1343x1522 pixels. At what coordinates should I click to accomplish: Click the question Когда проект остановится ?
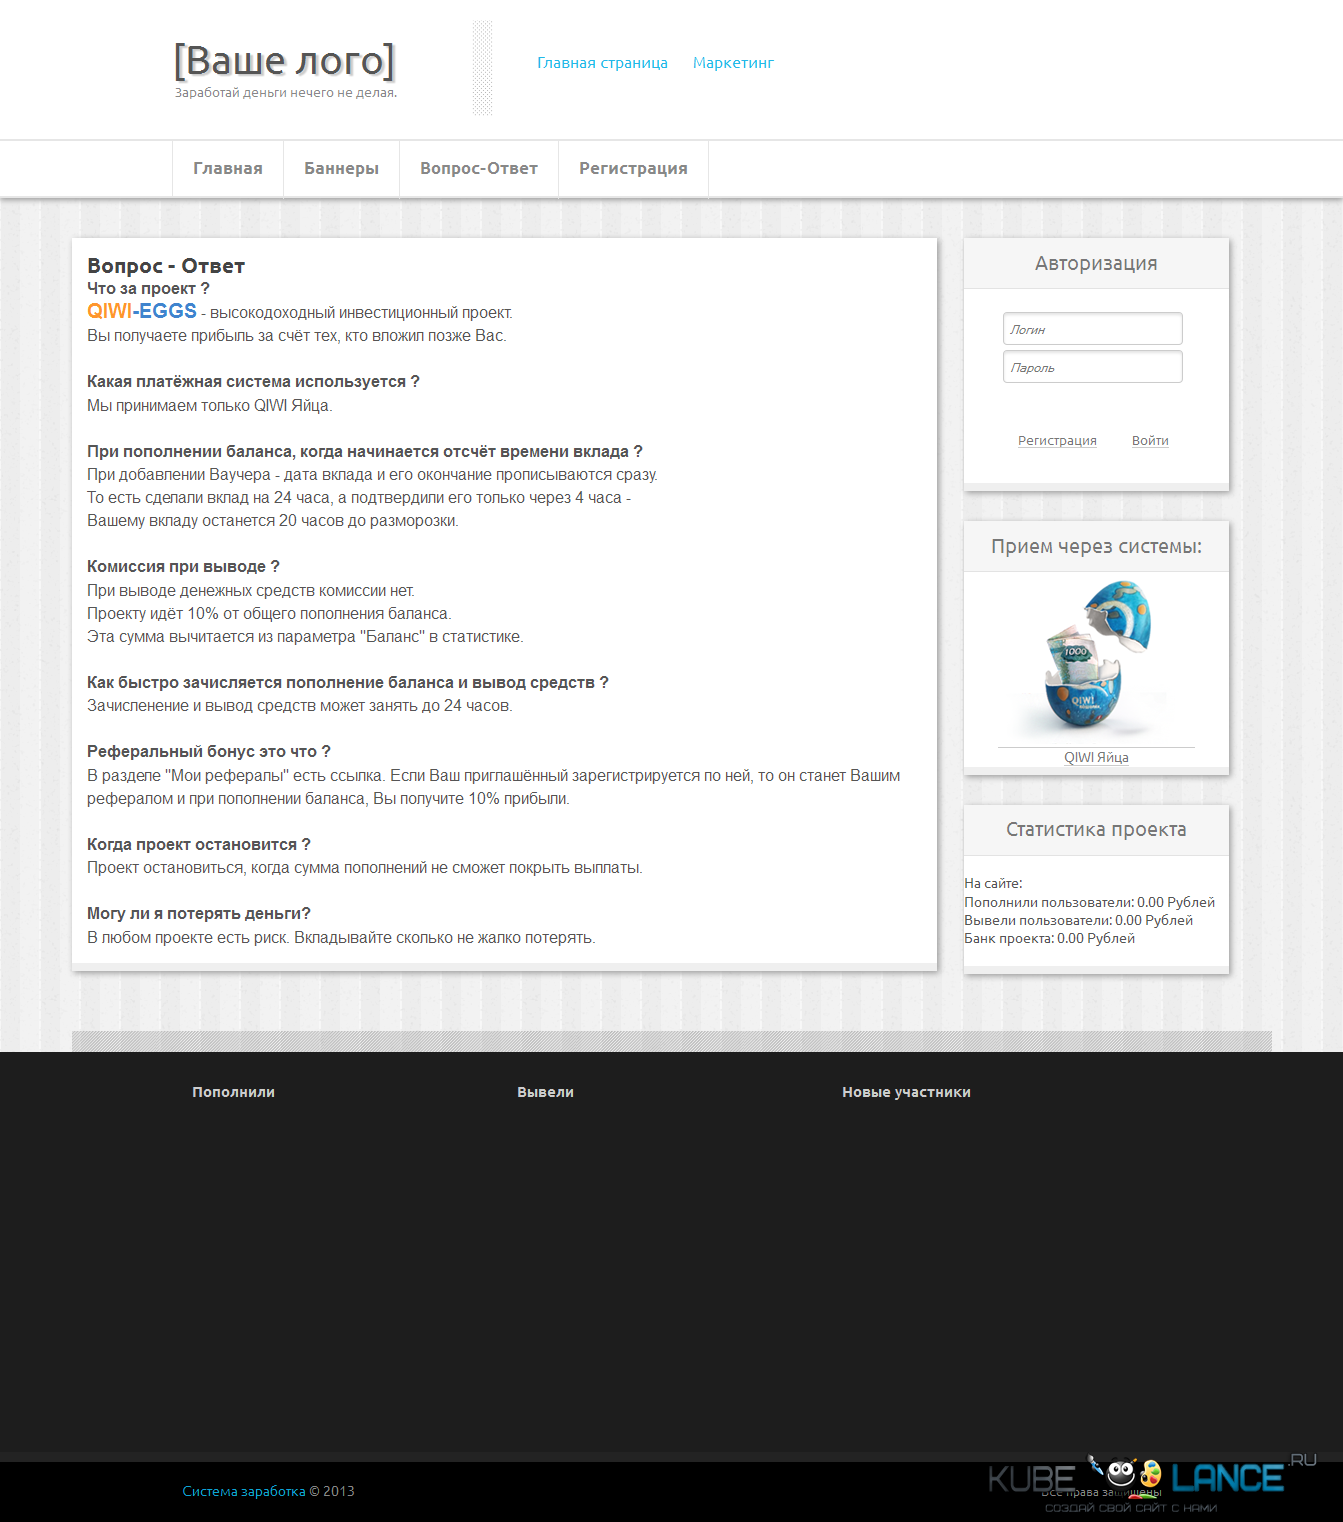click(199, 845)
